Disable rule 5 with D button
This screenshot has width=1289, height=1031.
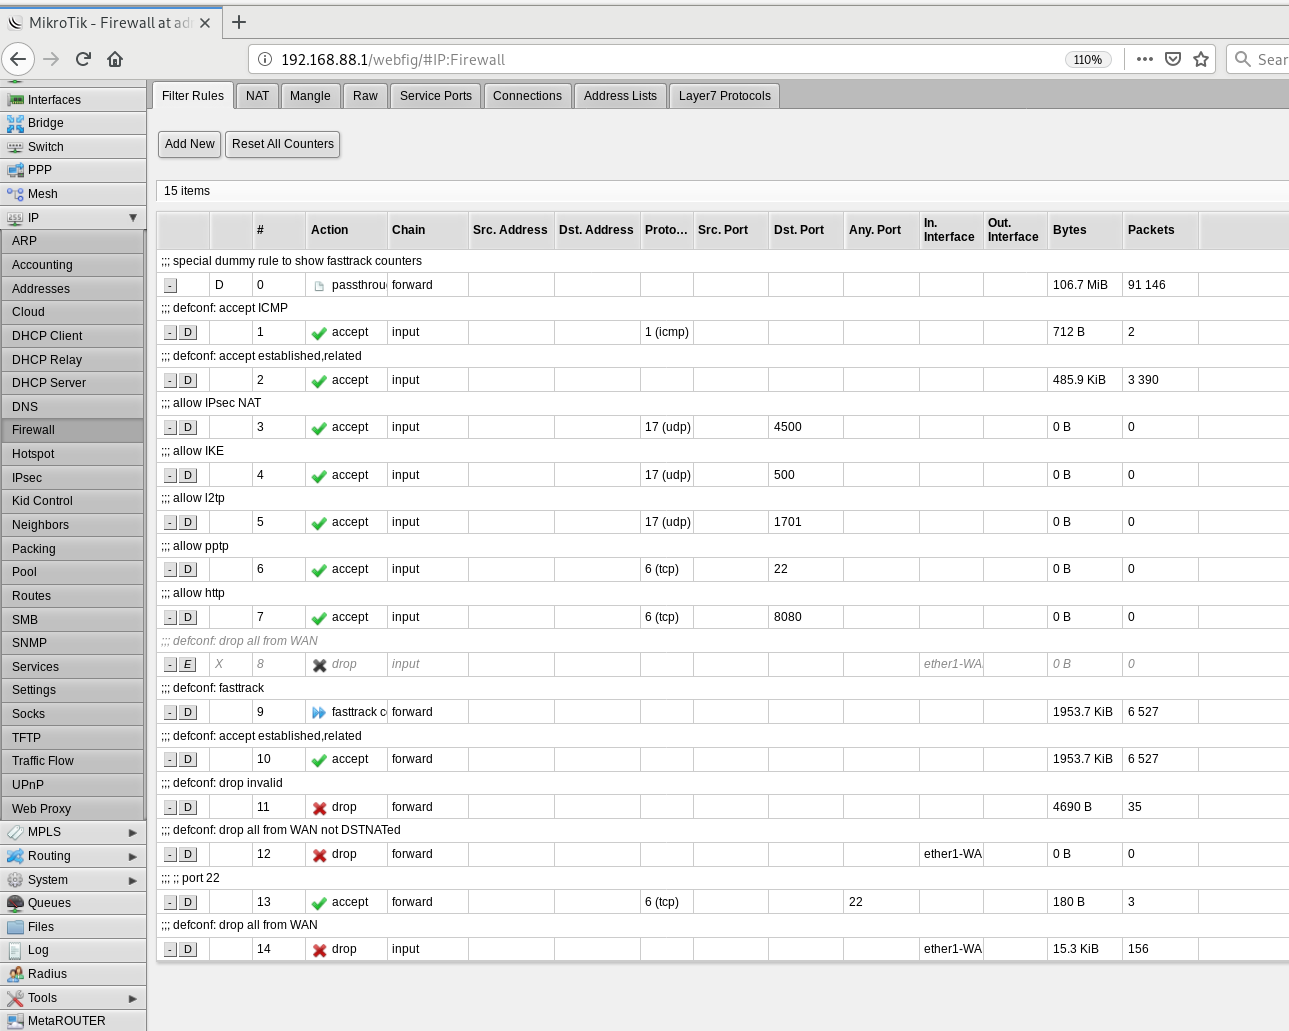pyautogui.click(x=188, y=523)
